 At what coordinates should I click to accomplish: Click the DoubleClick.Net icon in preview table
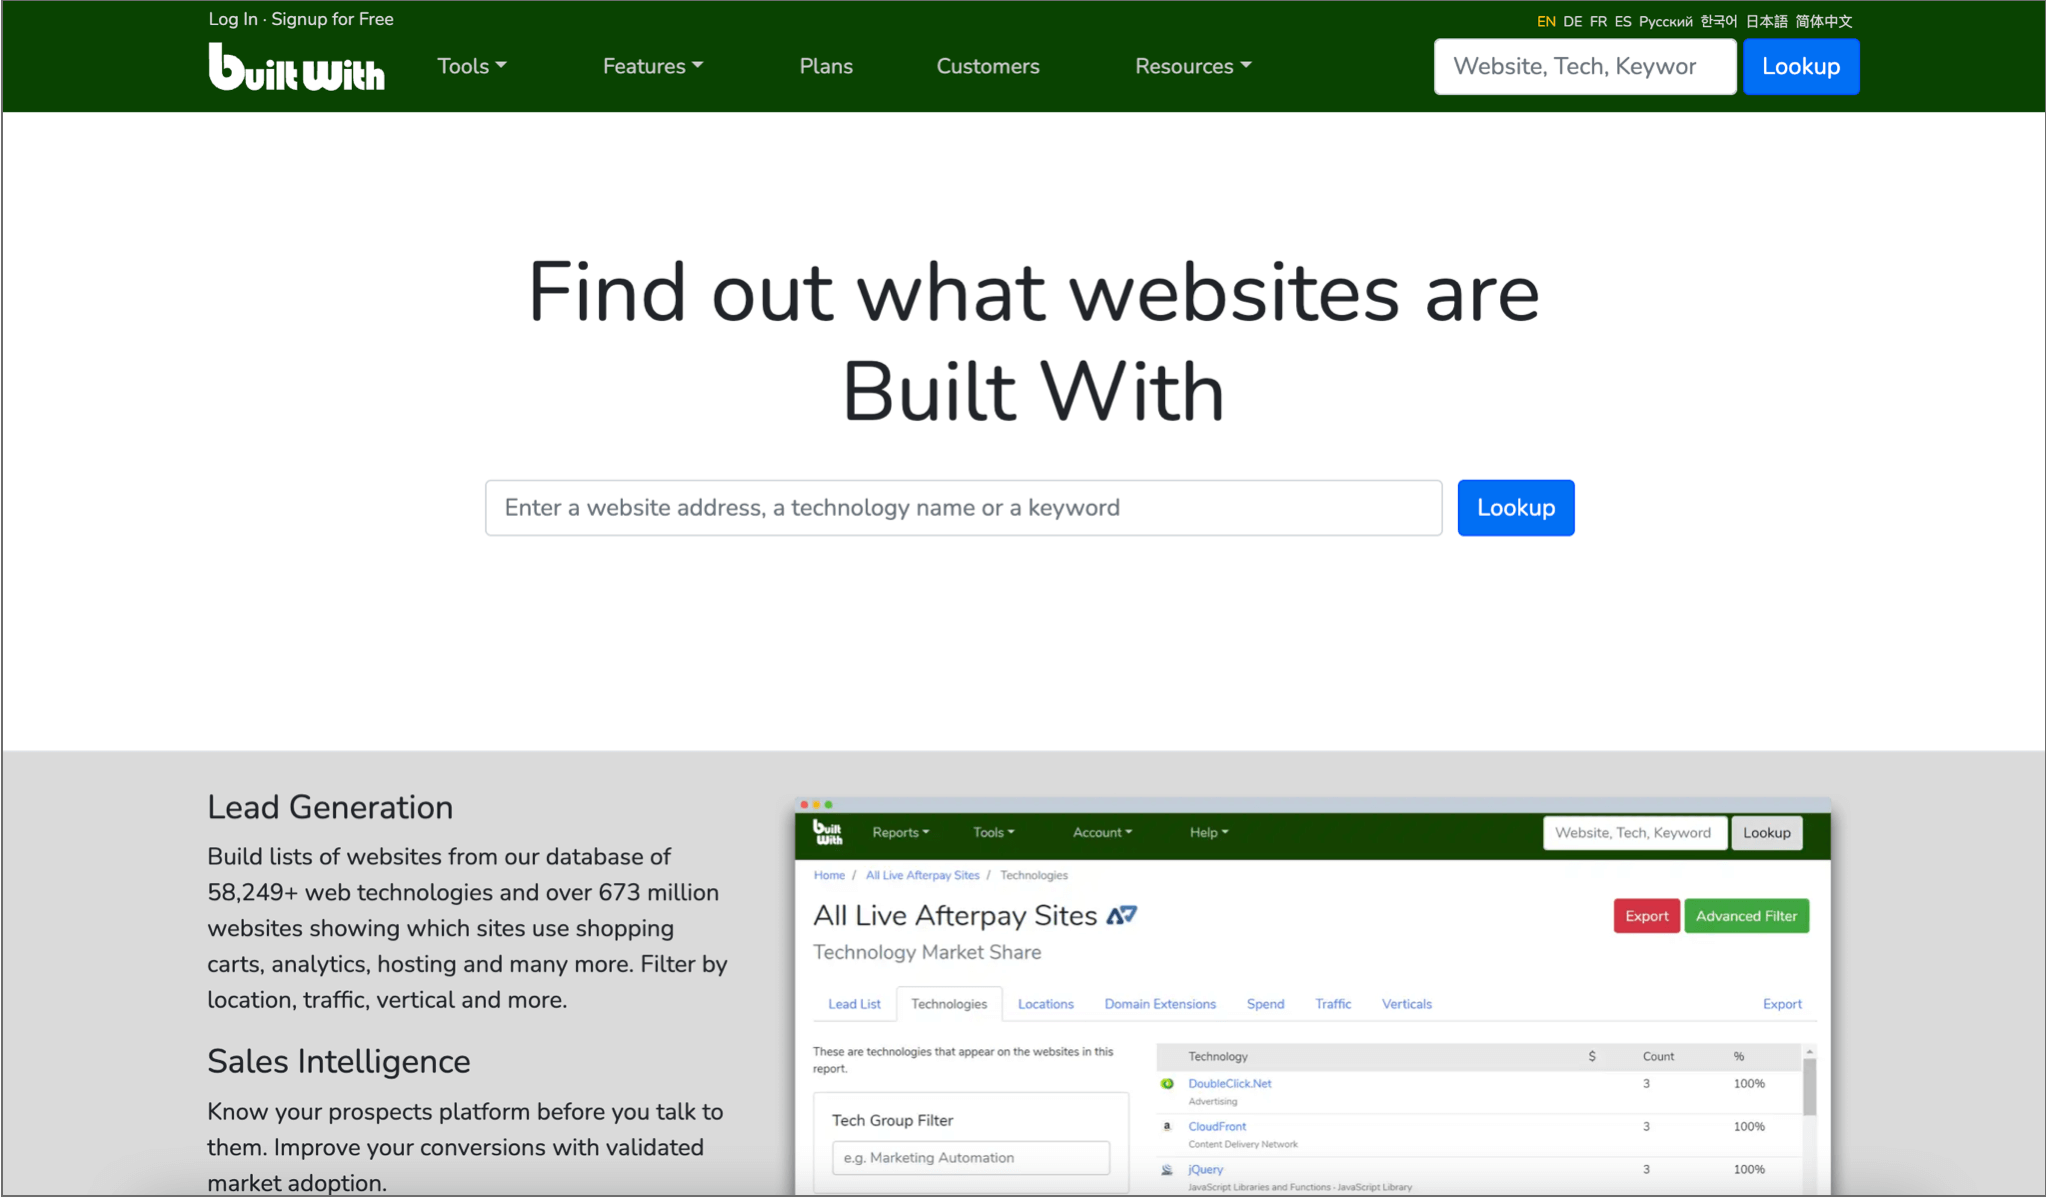coord(1167,1084)
